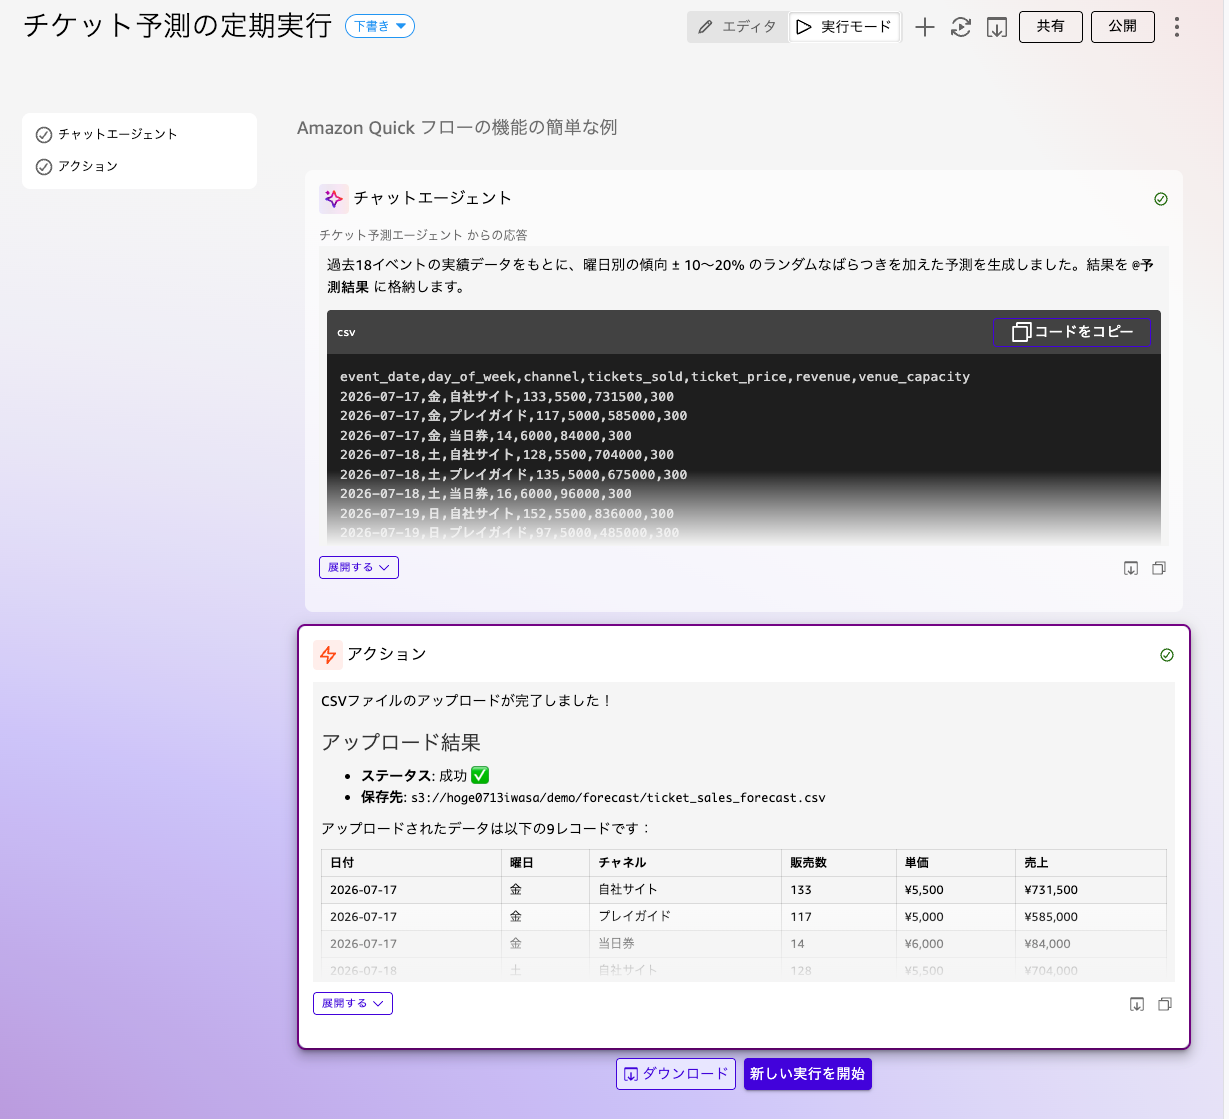Download the アクション card output
This screenshot has width=1229, height=1119.
click(x=1137, y=1004)
